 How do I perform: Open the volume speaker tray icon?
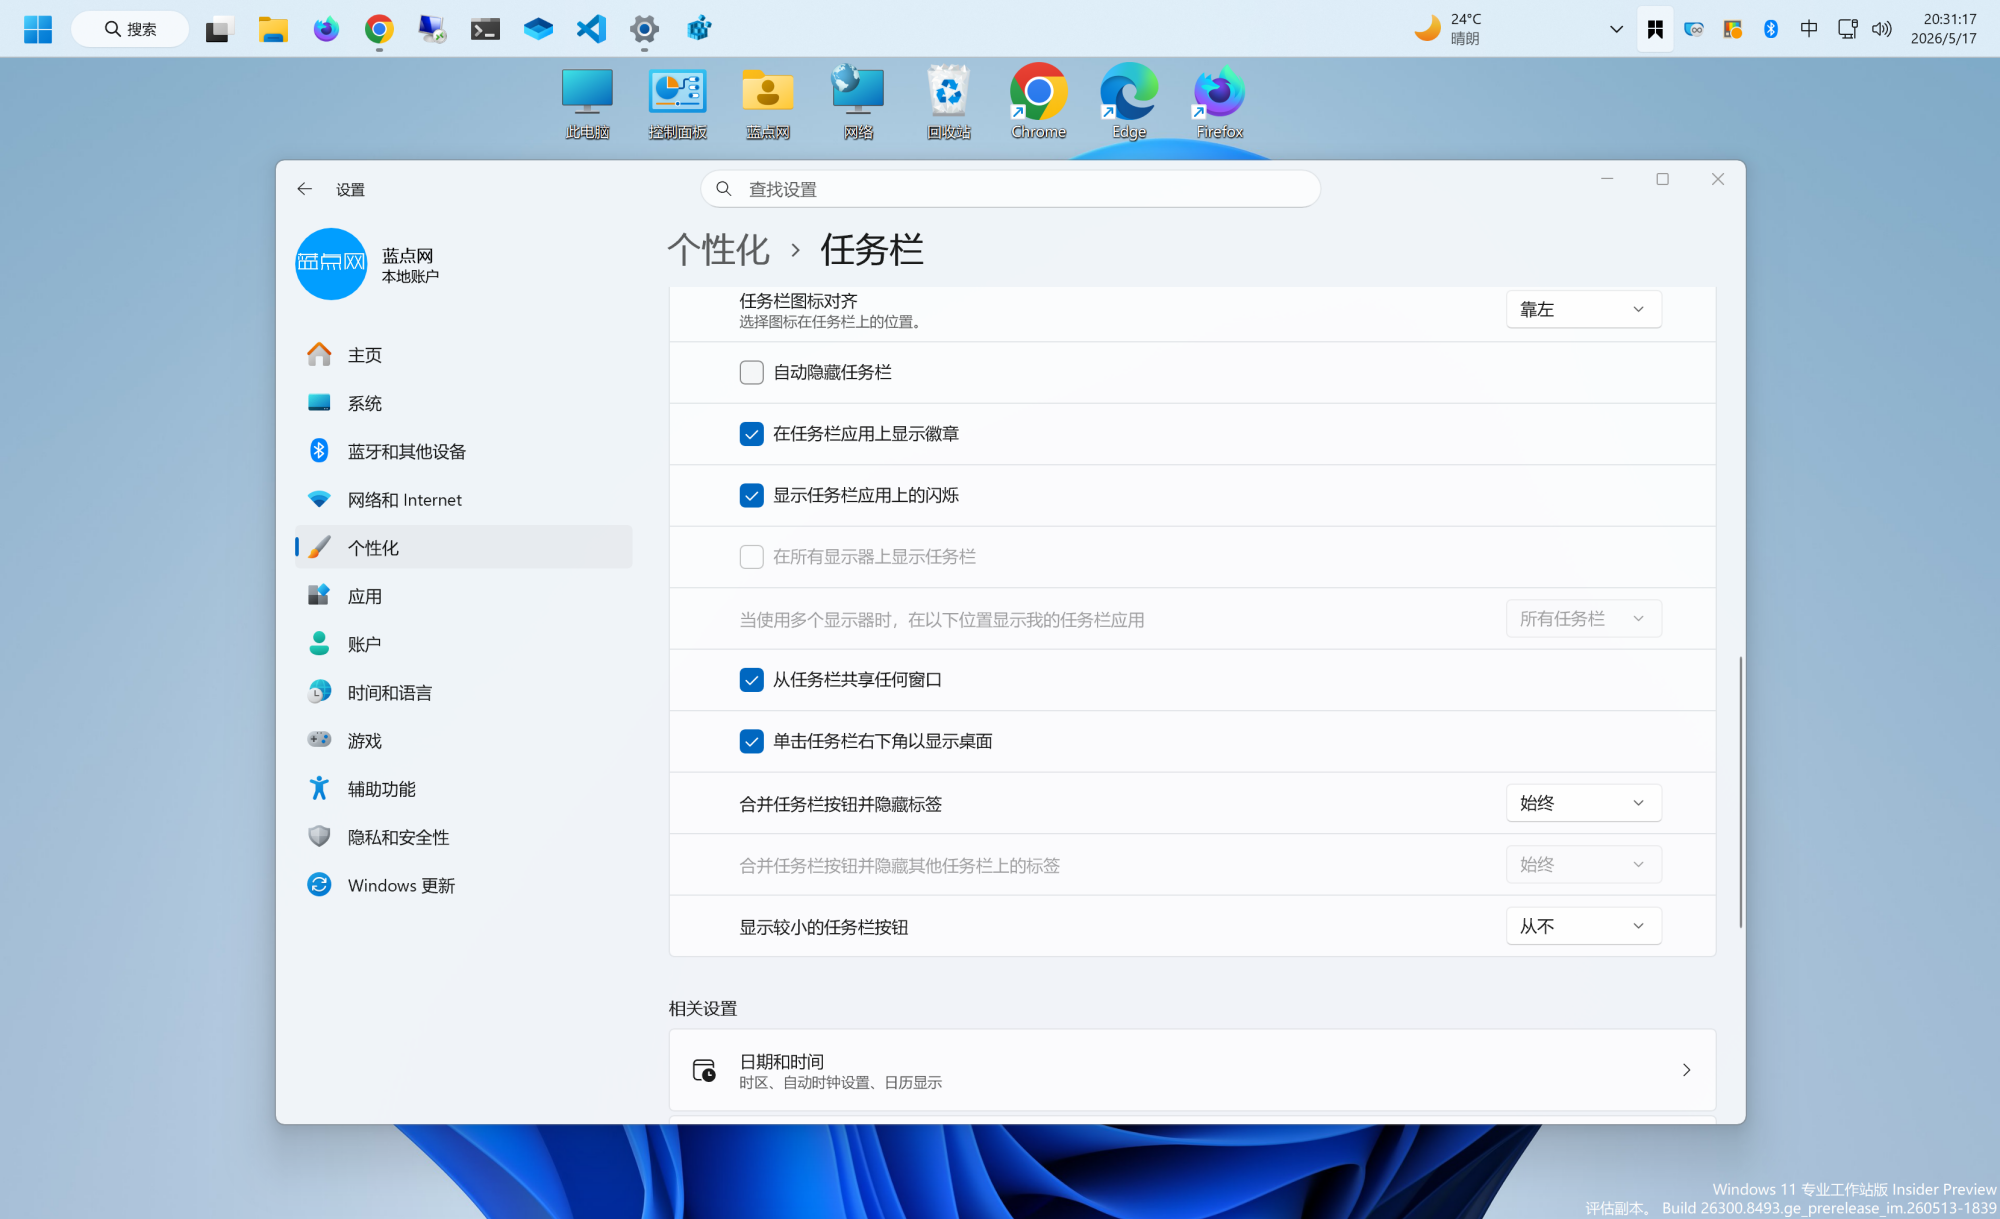tap(1882, 29)
